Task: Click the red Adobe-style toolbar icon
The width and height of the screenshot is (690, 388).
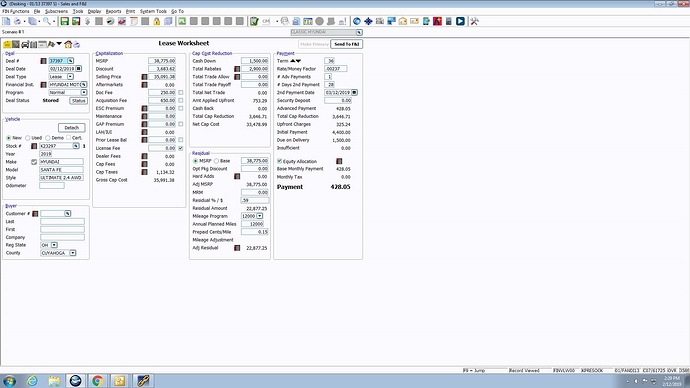Action: tap(437, 21)
